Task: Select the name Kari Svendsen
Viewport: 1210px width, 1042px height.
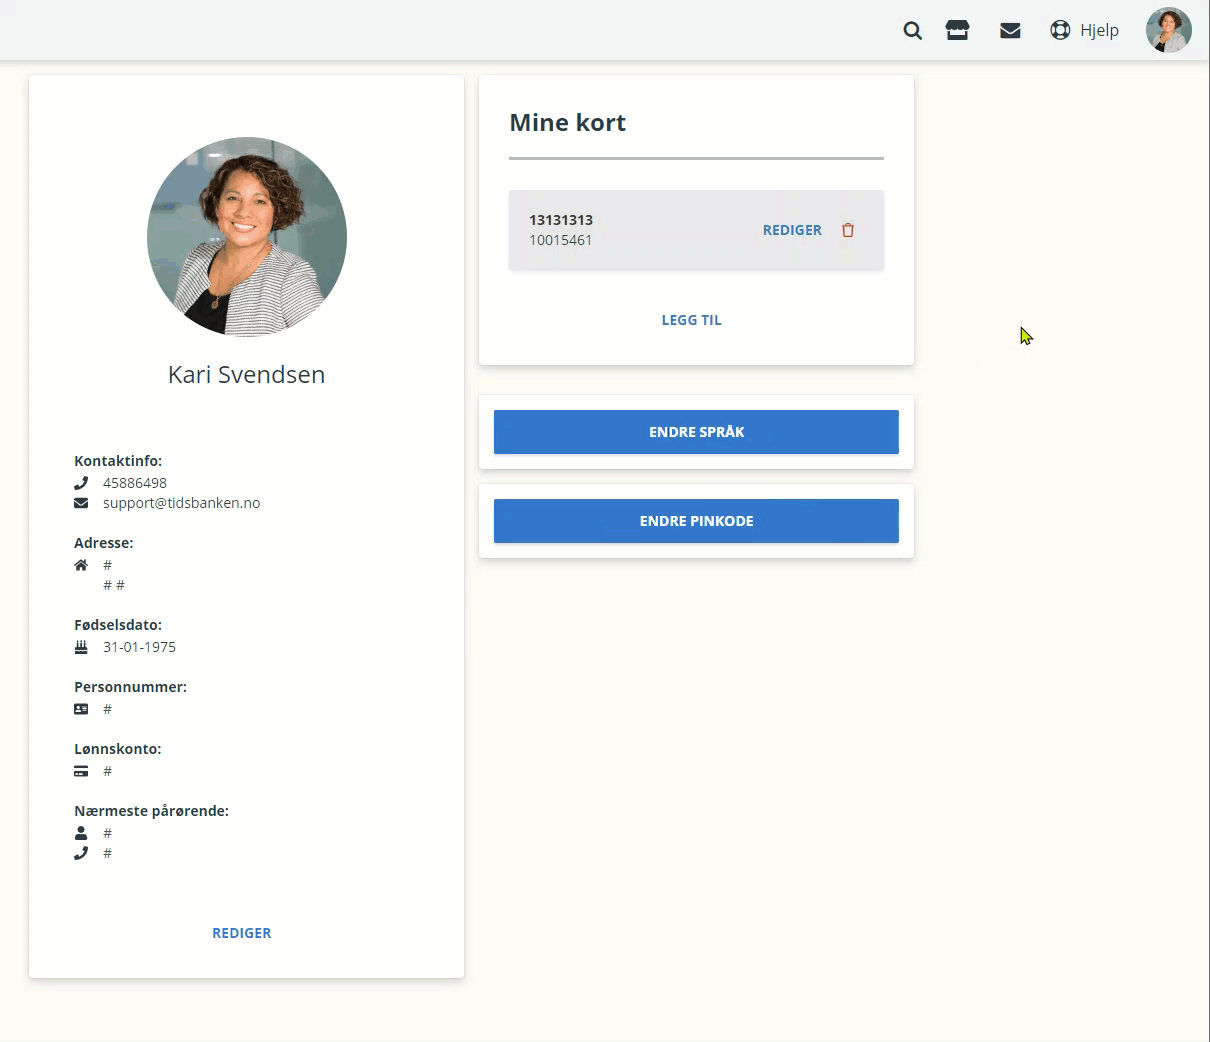Action: (246, 374)
